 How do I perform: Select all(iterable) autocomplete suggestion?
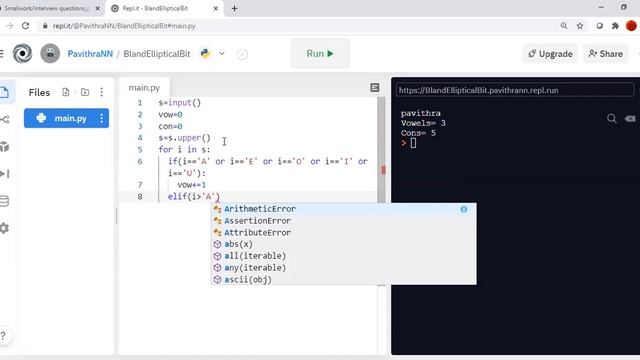344,256
